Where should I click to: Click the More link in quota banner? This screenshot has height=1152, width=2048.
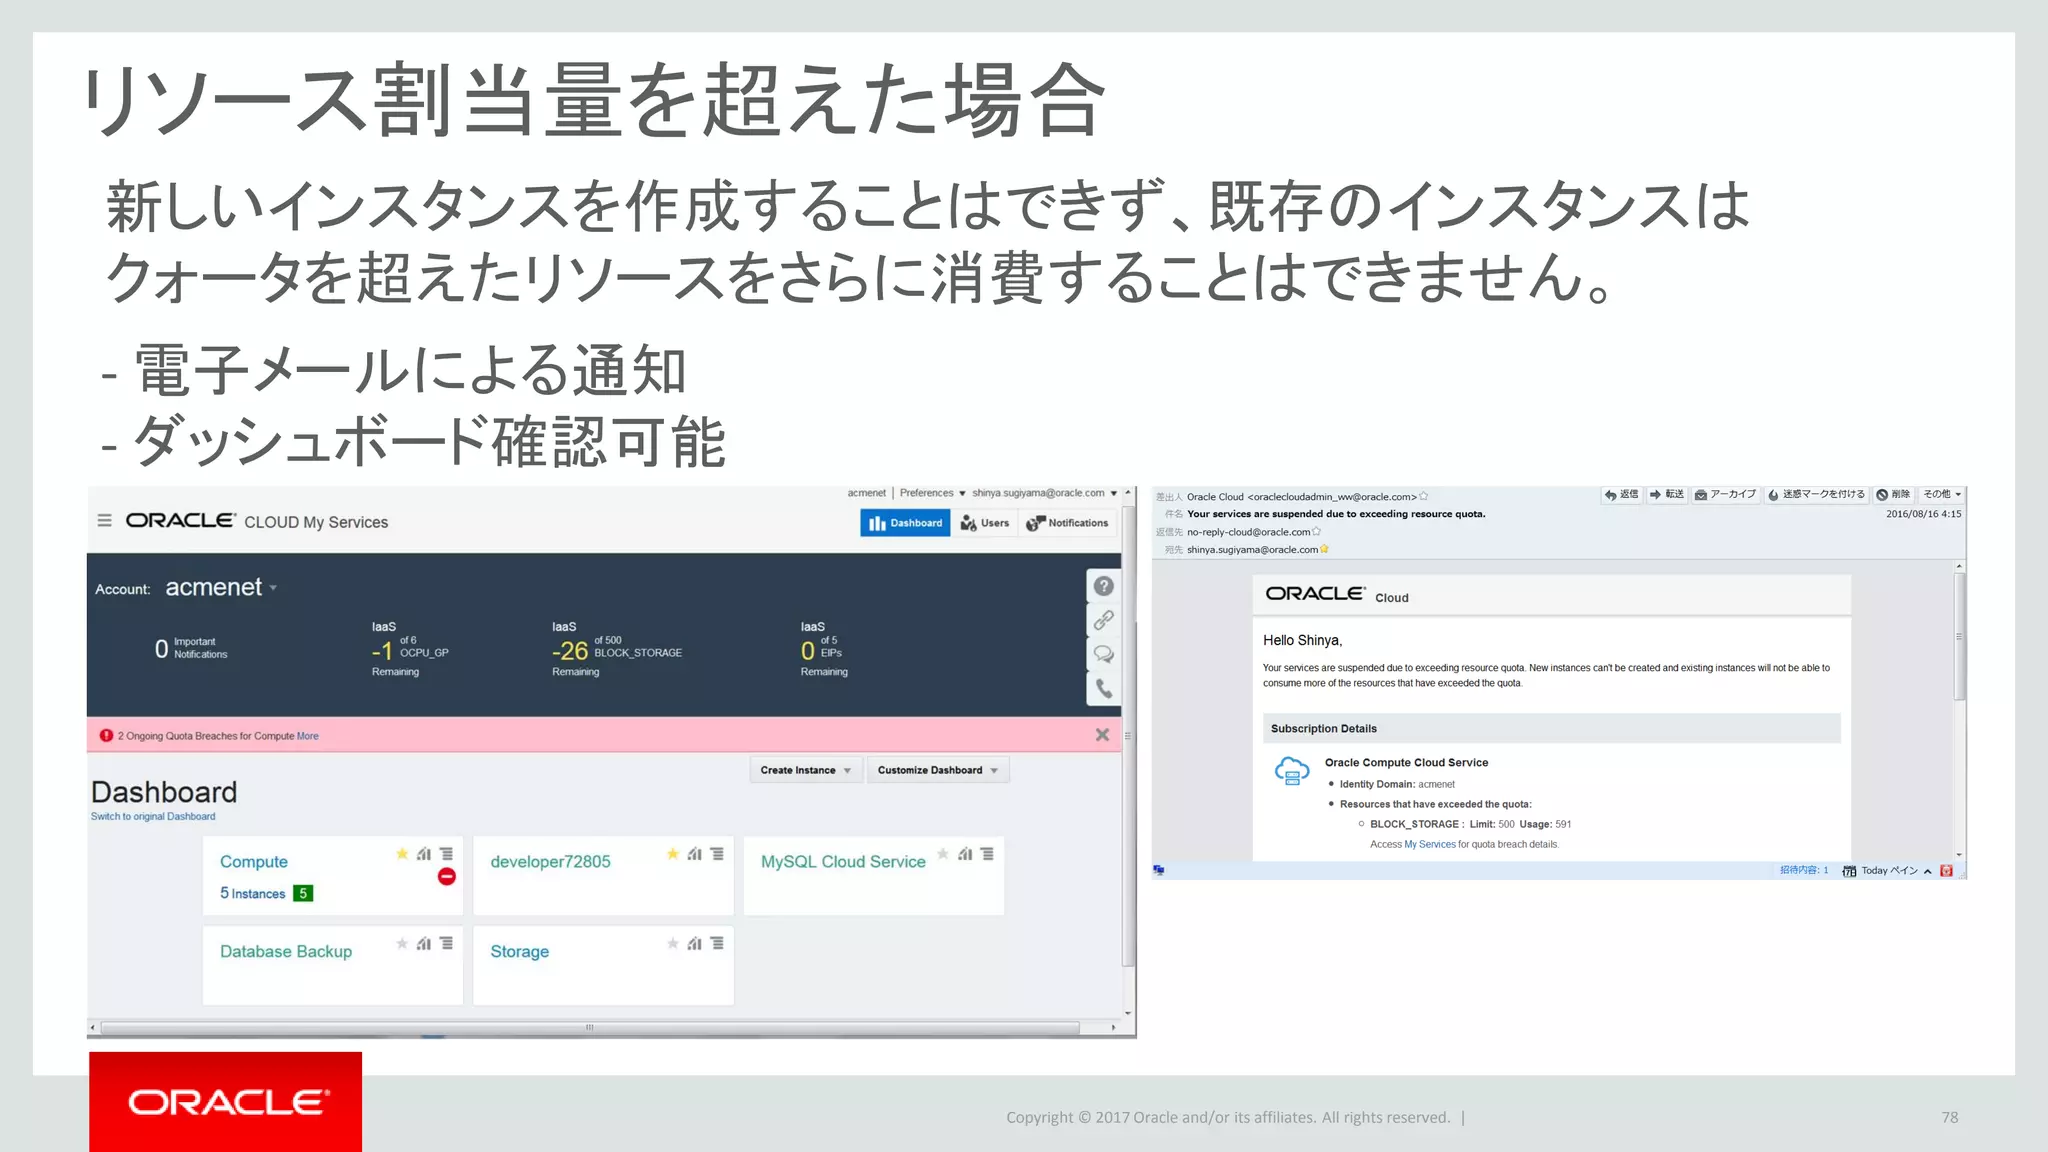307,736
